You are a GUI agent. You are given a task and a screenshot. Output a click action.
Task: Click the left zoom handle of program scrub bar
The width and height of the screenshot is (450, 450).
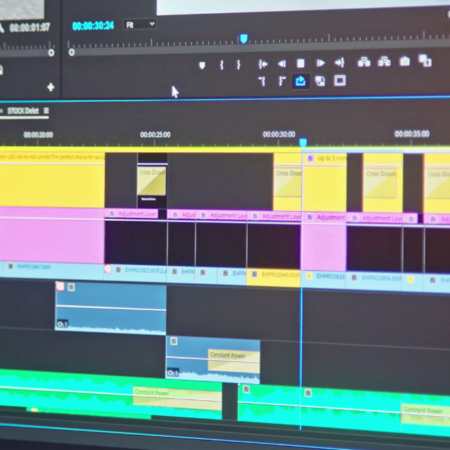pyautogui.click(x=72, y=52)
